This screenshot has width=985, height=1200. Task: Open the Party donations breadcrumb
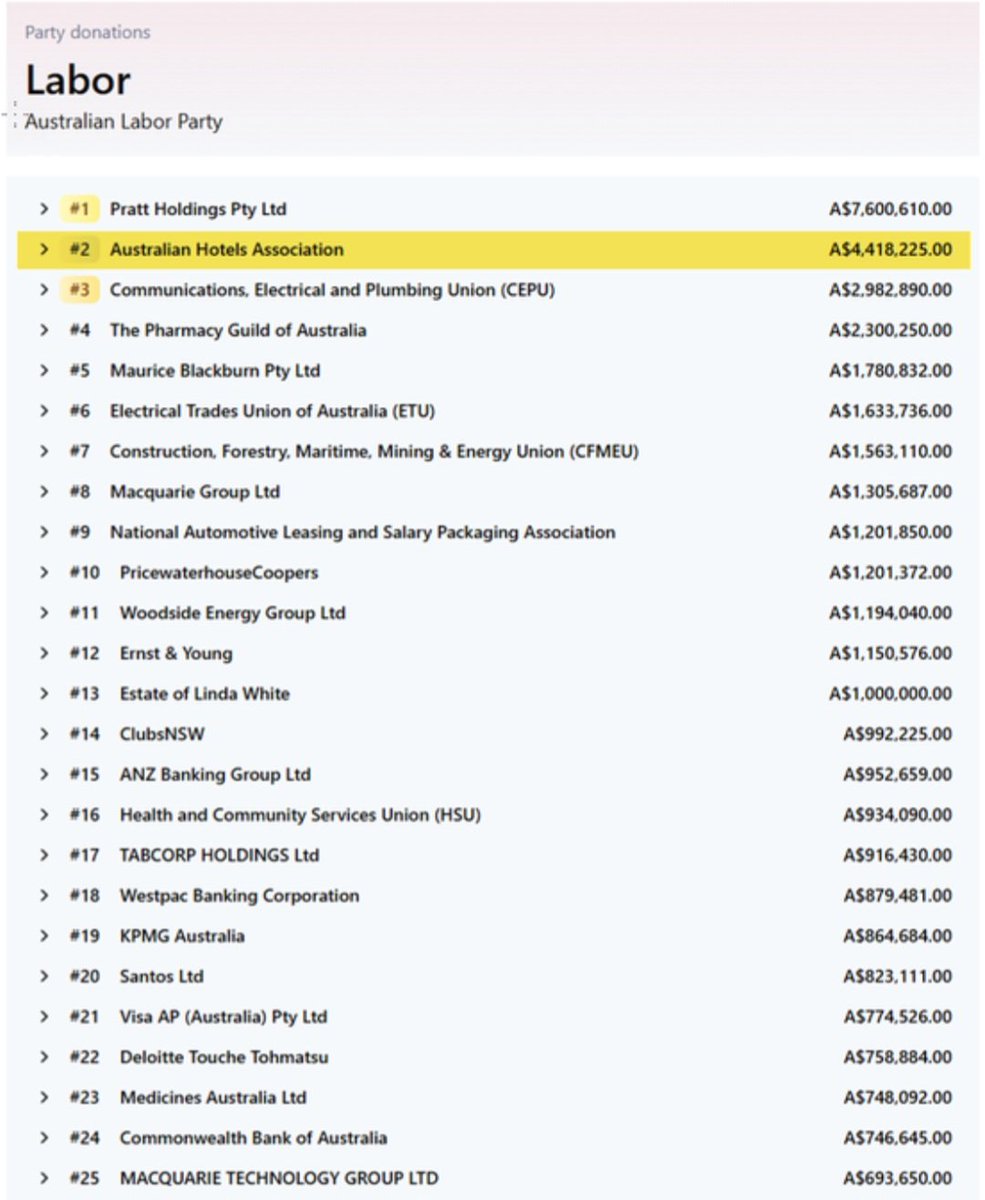(87, 32)
